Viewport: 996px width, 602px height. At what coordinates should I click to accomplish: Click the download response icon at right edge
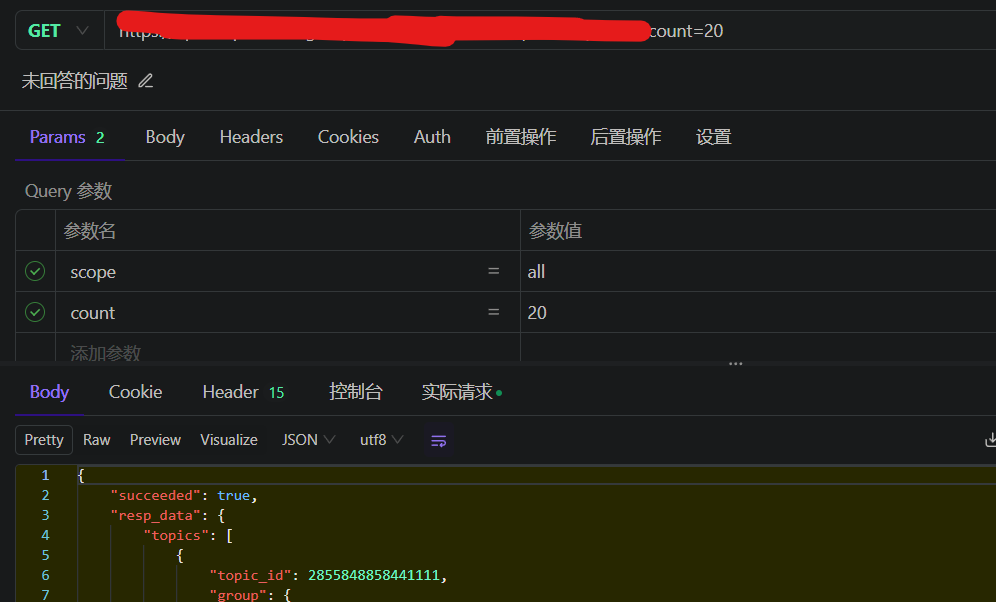coord(990,440)
